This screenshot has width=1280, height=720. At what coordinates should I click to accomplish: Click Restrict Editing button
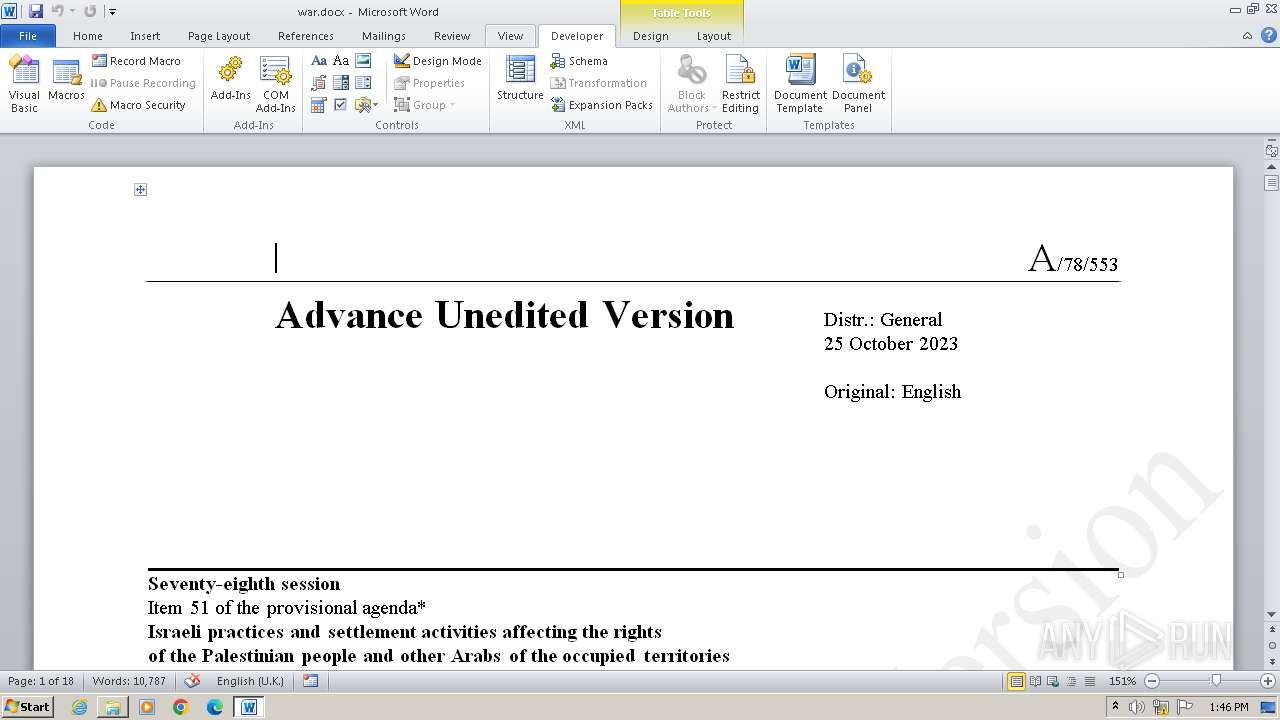pos(741,85)
